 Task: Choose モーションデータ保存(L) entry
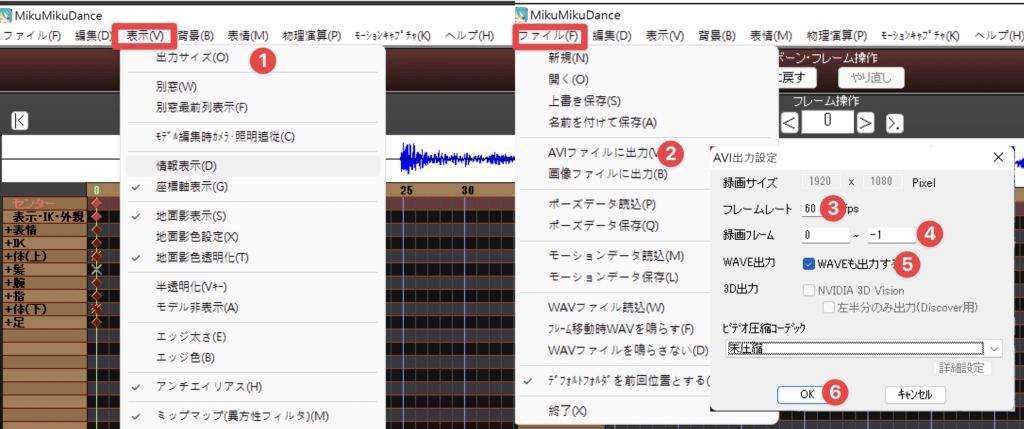(x=614, y=277)
